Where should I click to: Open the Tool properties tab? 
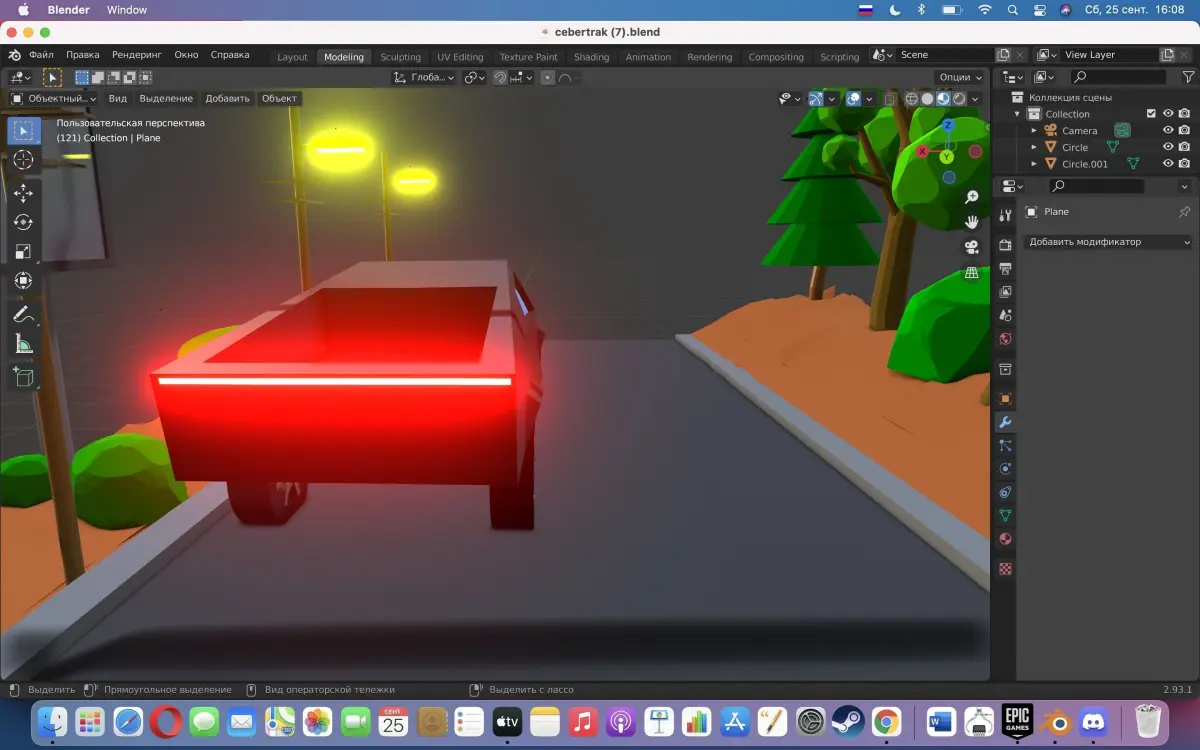1005,216
